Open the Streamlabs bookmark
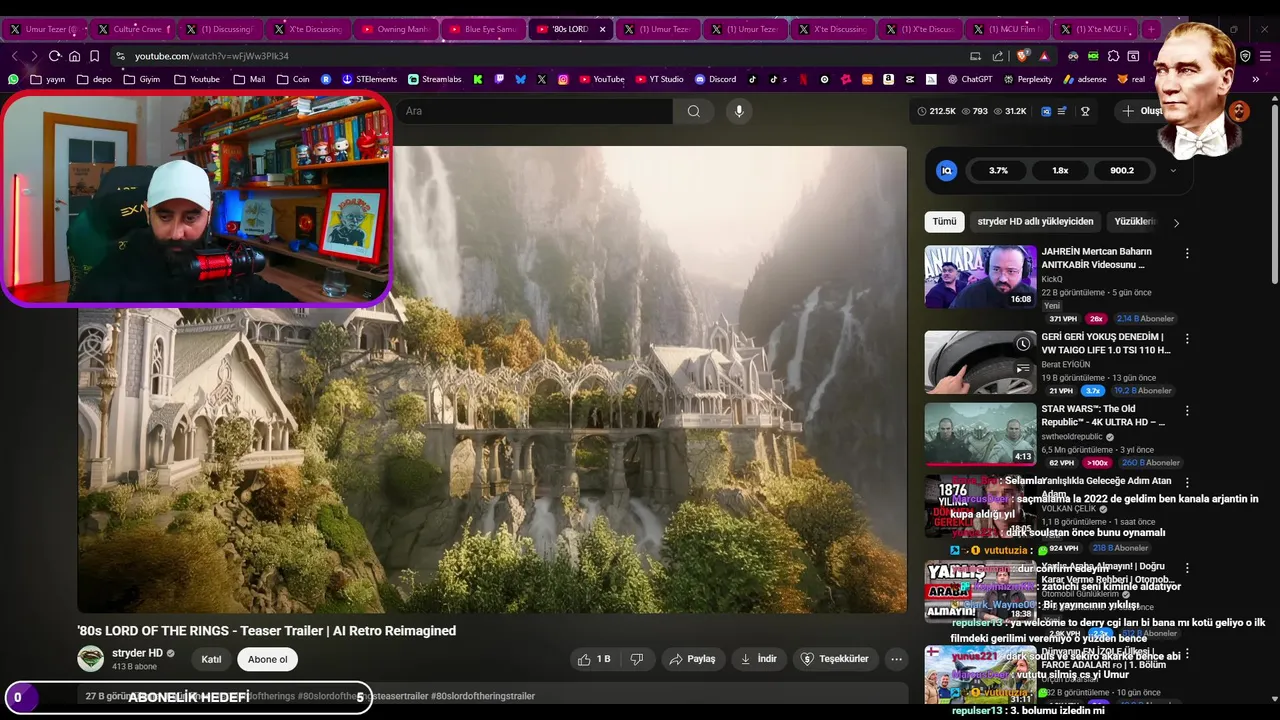Screen dimensions: 1280x720 (436, 79)
